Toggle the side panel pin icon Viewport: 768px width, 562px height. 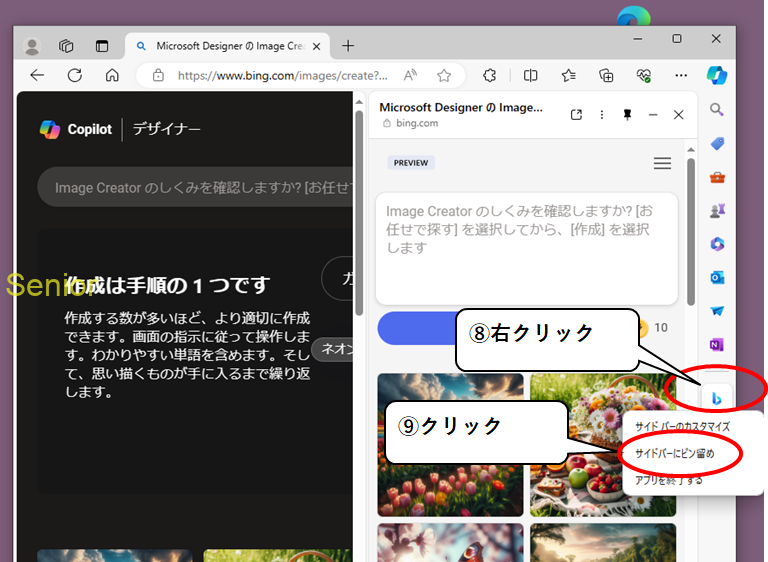(627, 115)
